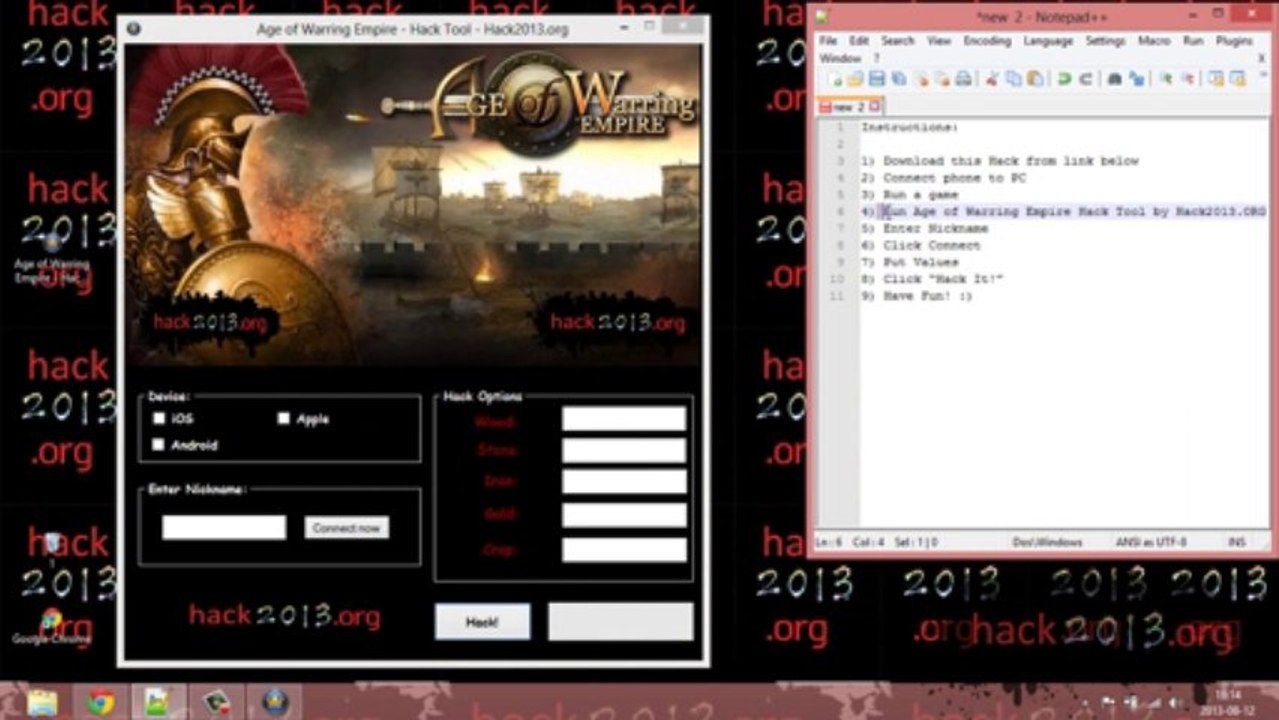The width and height of the screenshot is (1279, 720).
Task: Click the Close All toolbar icon
Action: coord(941,79)
